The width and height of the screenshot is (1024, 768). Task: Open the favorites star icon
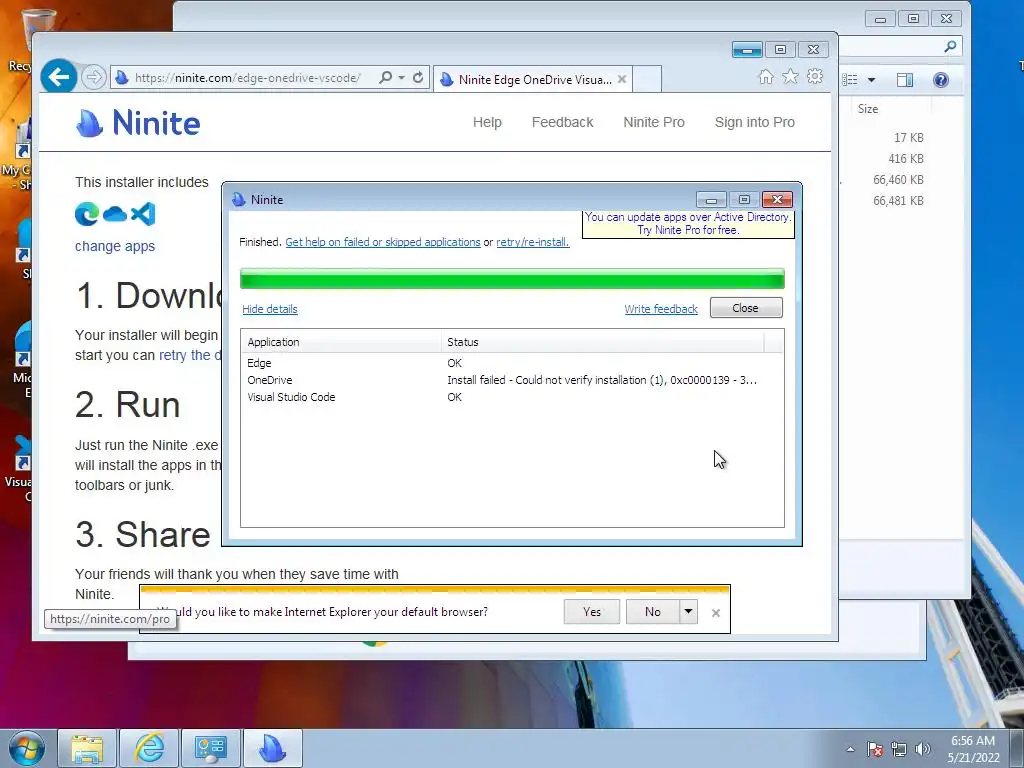click(790, 77)
